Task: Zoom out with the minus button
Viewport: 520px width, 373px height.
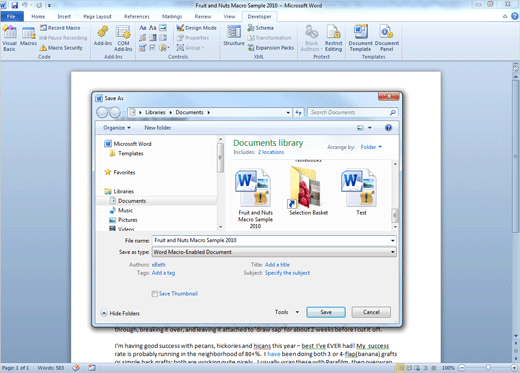Action: point(462,368)
